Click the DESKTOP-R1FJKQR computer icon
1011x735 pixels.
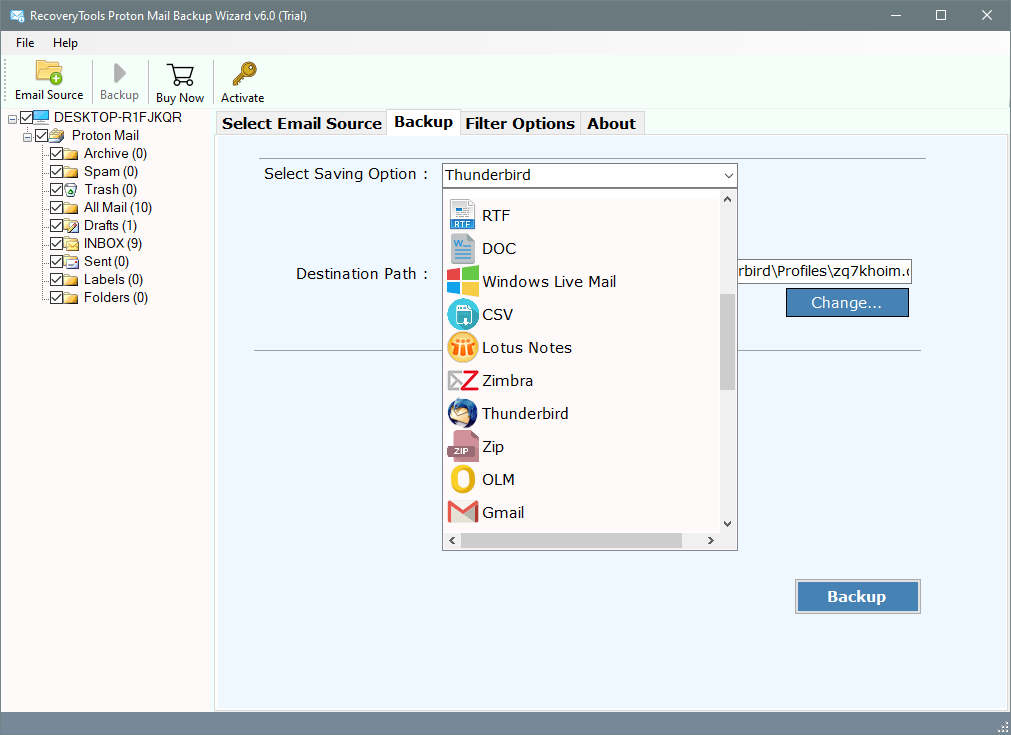click(41, 117)
